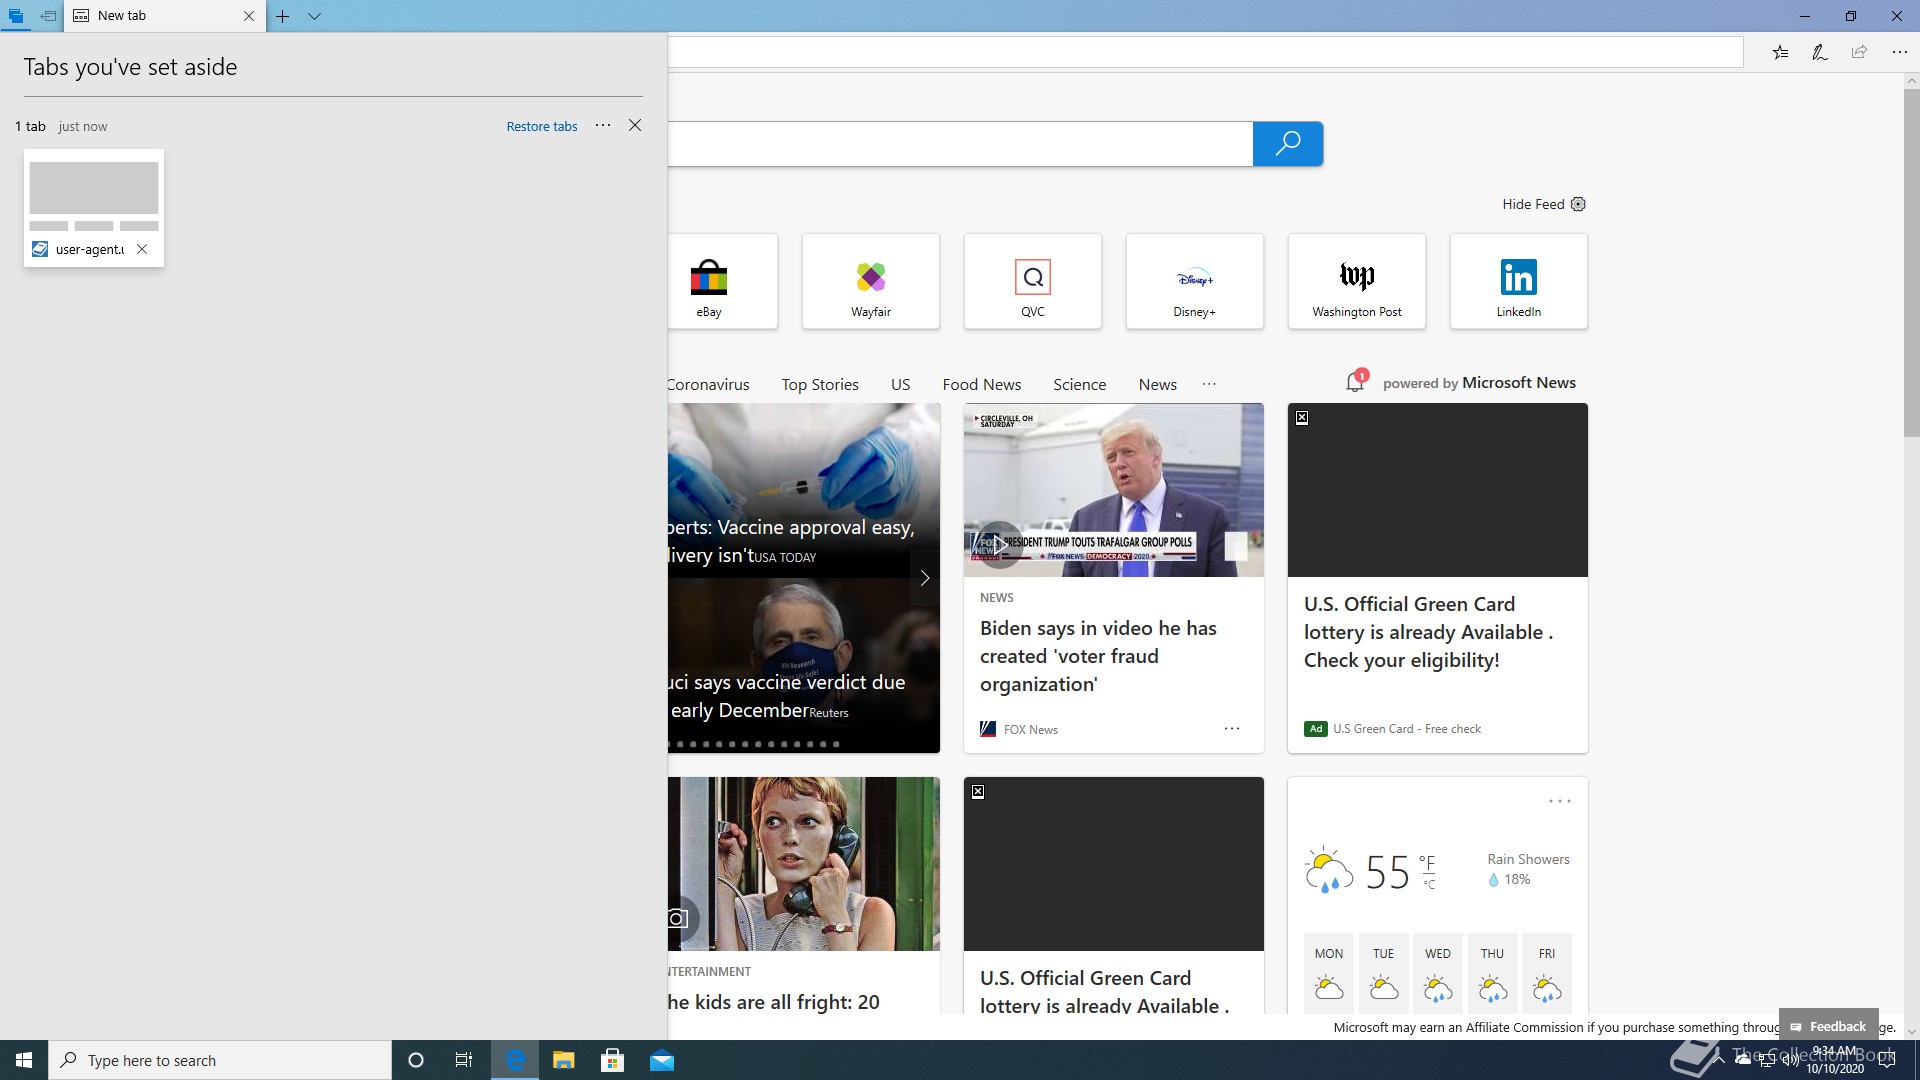Click the web search magnifier button
Image resolution: width=1920 pixels, height=1080 pixels.
point(1288,143)
